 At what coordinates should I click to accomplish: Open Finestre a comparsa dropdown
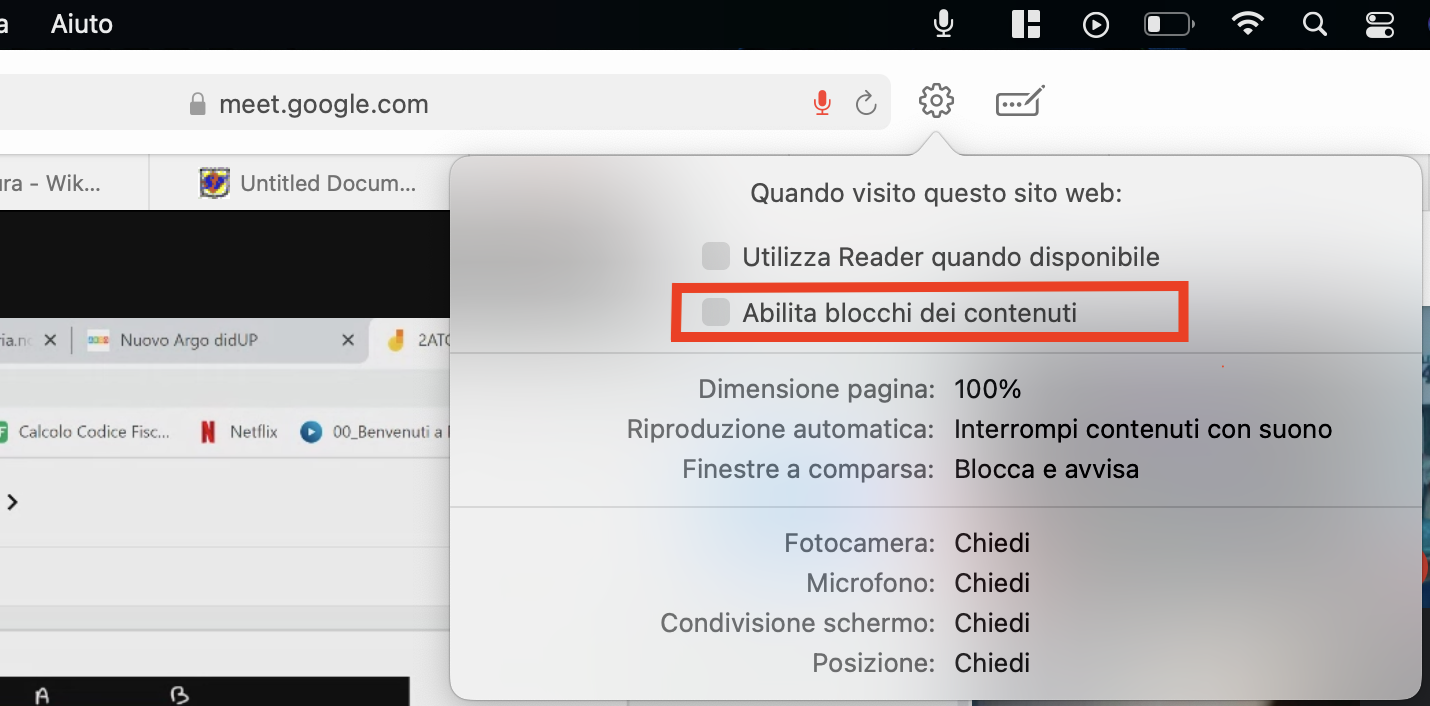[x=1046, y=469]
